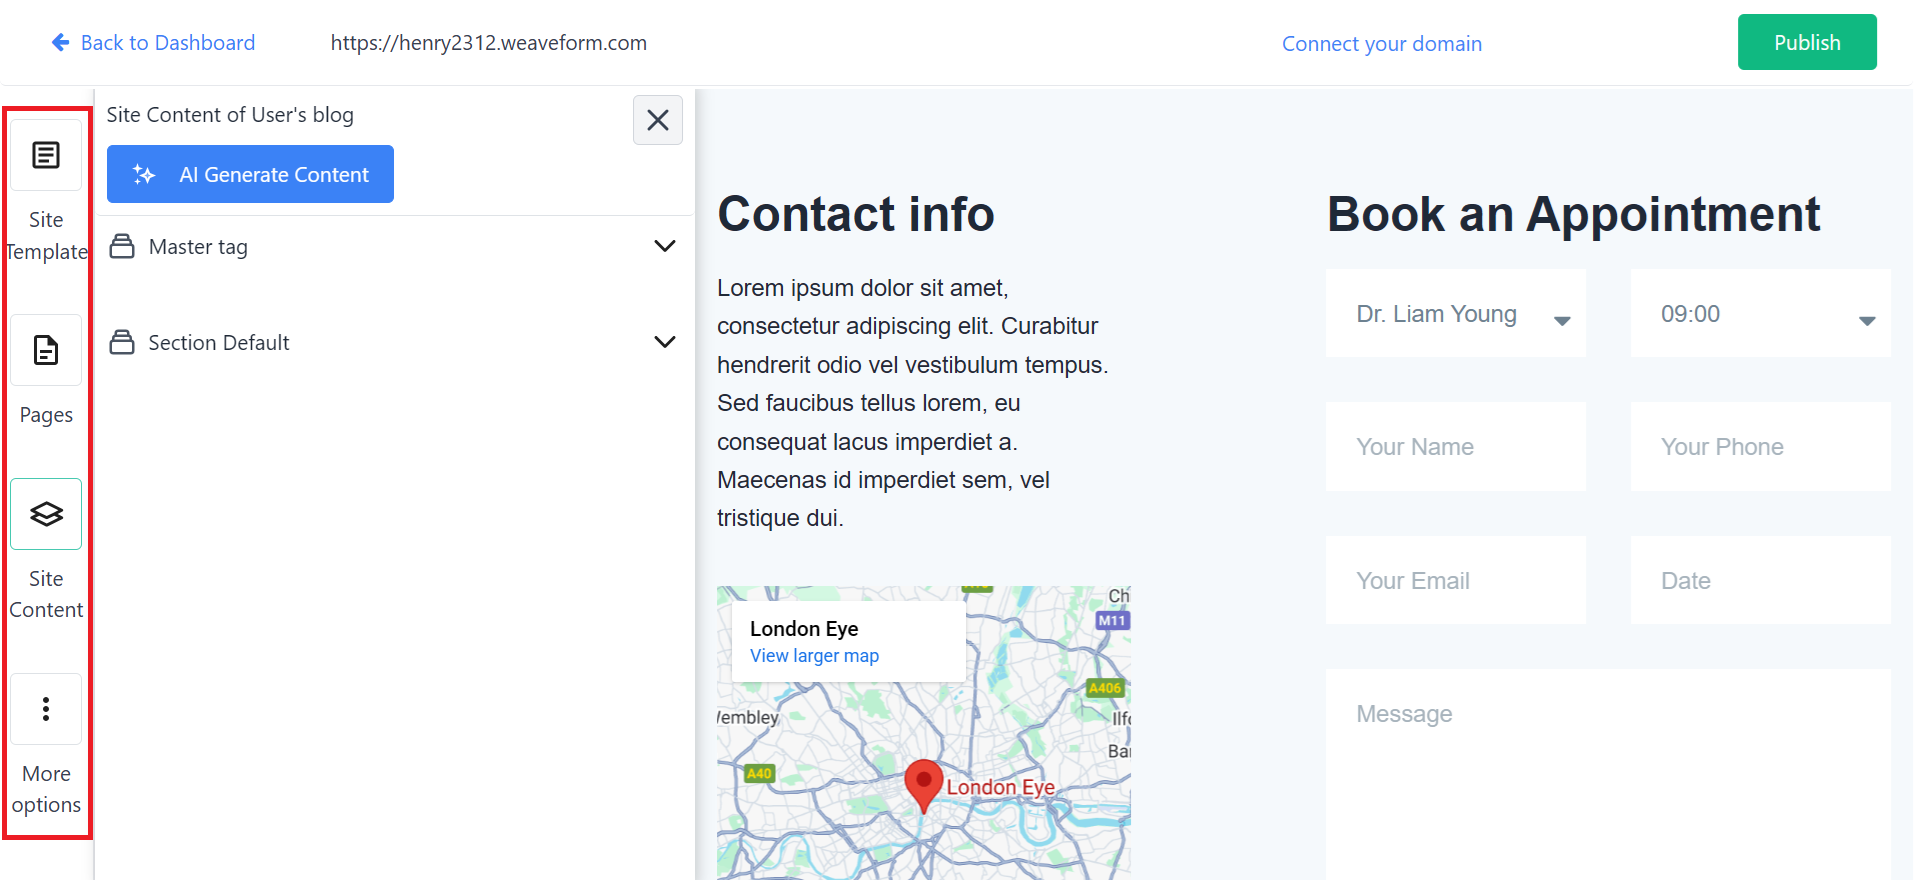Expand the Section Default chevron
Image resolution: width=1919 pixels, height=880 pixels.
pyautogui.click(x=664, y=342)
